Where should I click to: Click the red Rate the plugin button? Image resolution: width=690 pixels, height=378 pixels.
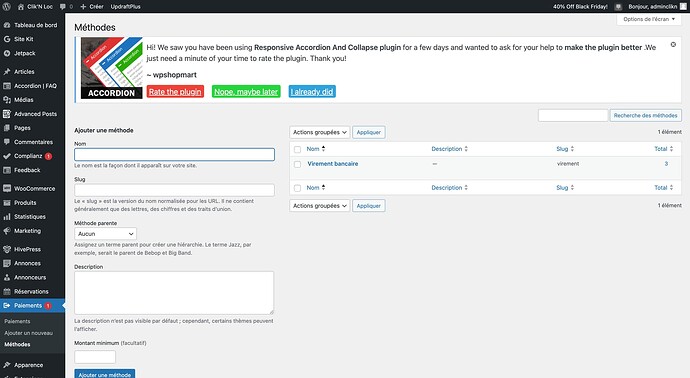point(175,92)
